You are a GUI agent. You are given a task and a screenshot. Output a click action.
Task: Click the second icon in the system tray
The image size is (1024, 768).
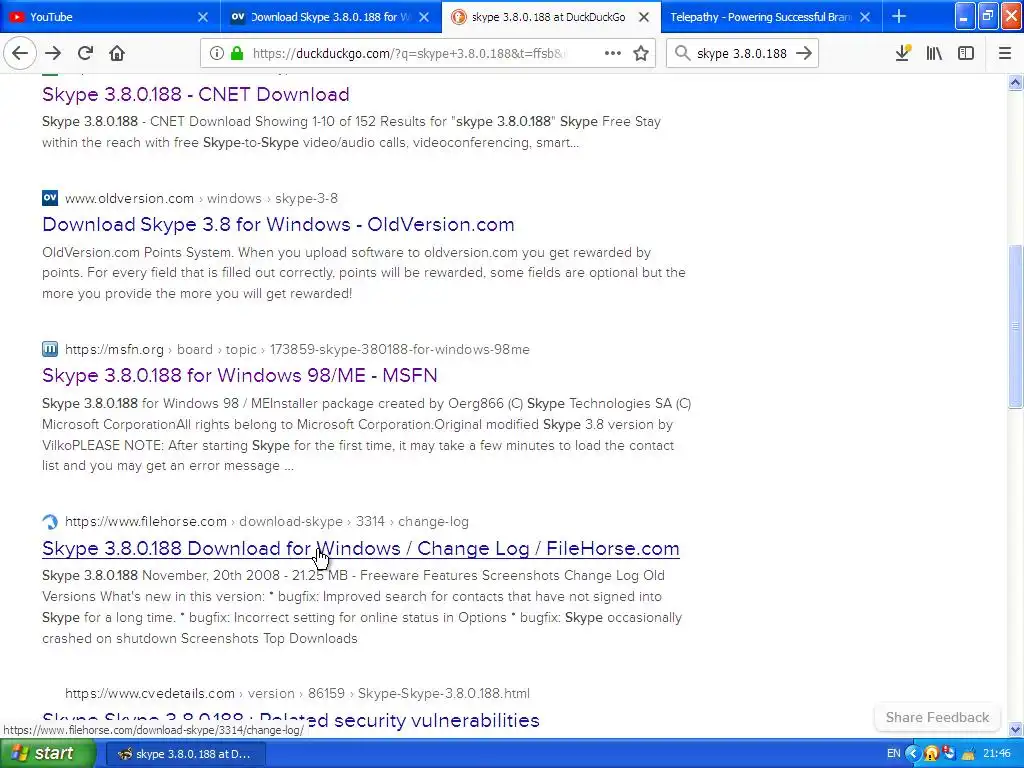[x=949, y=753]
